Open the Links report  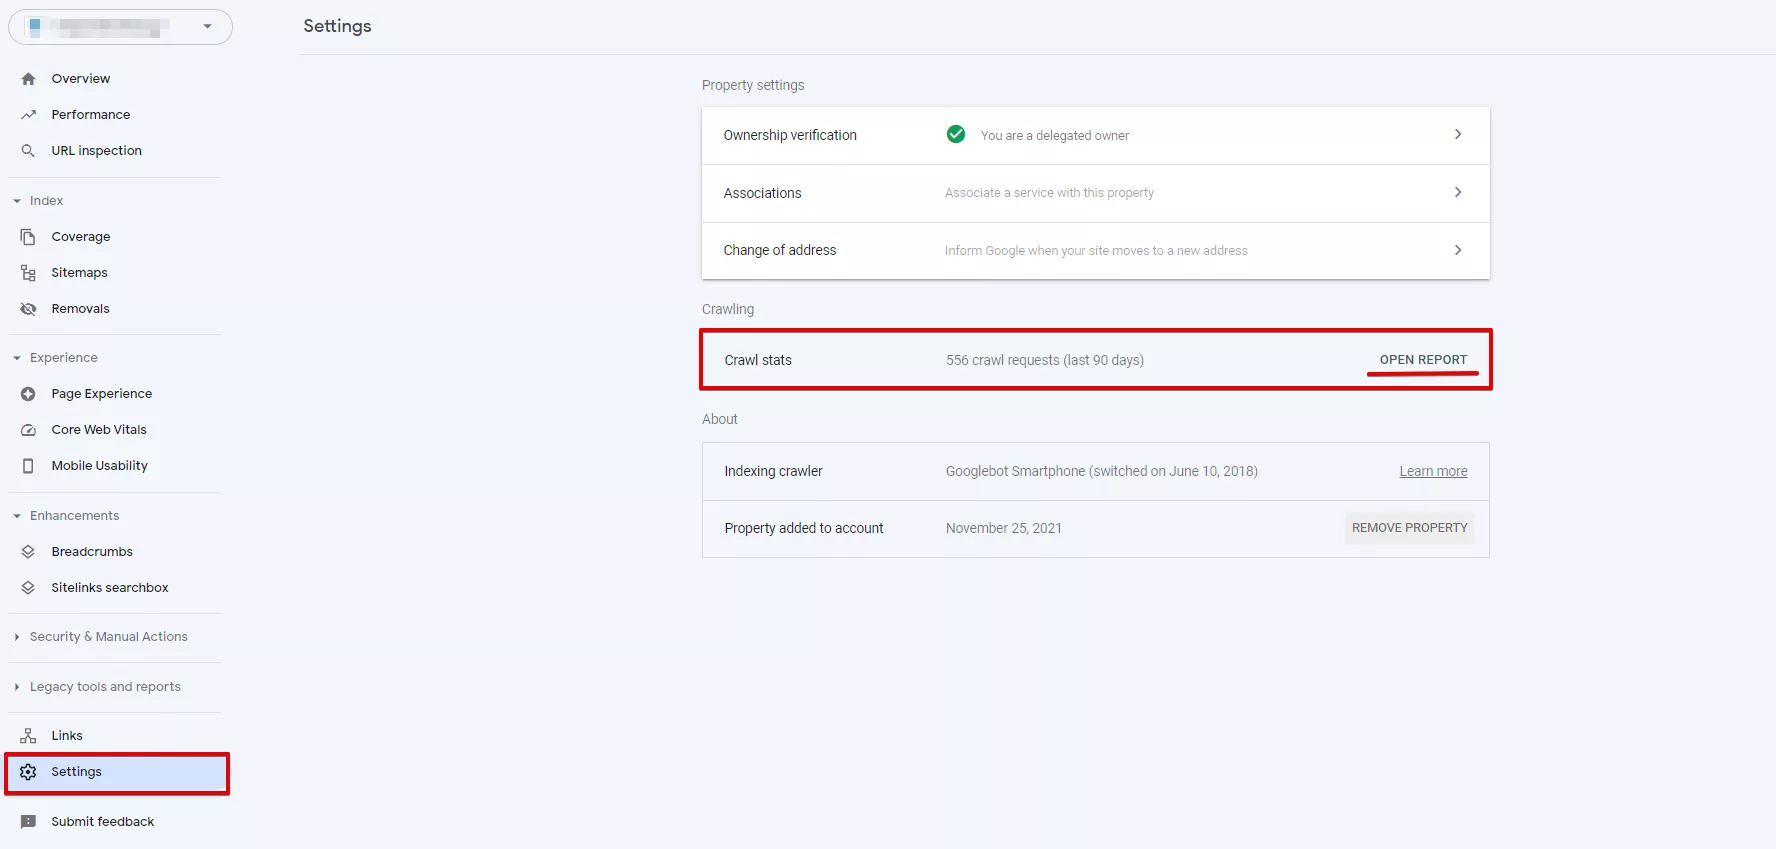(67, 736)
